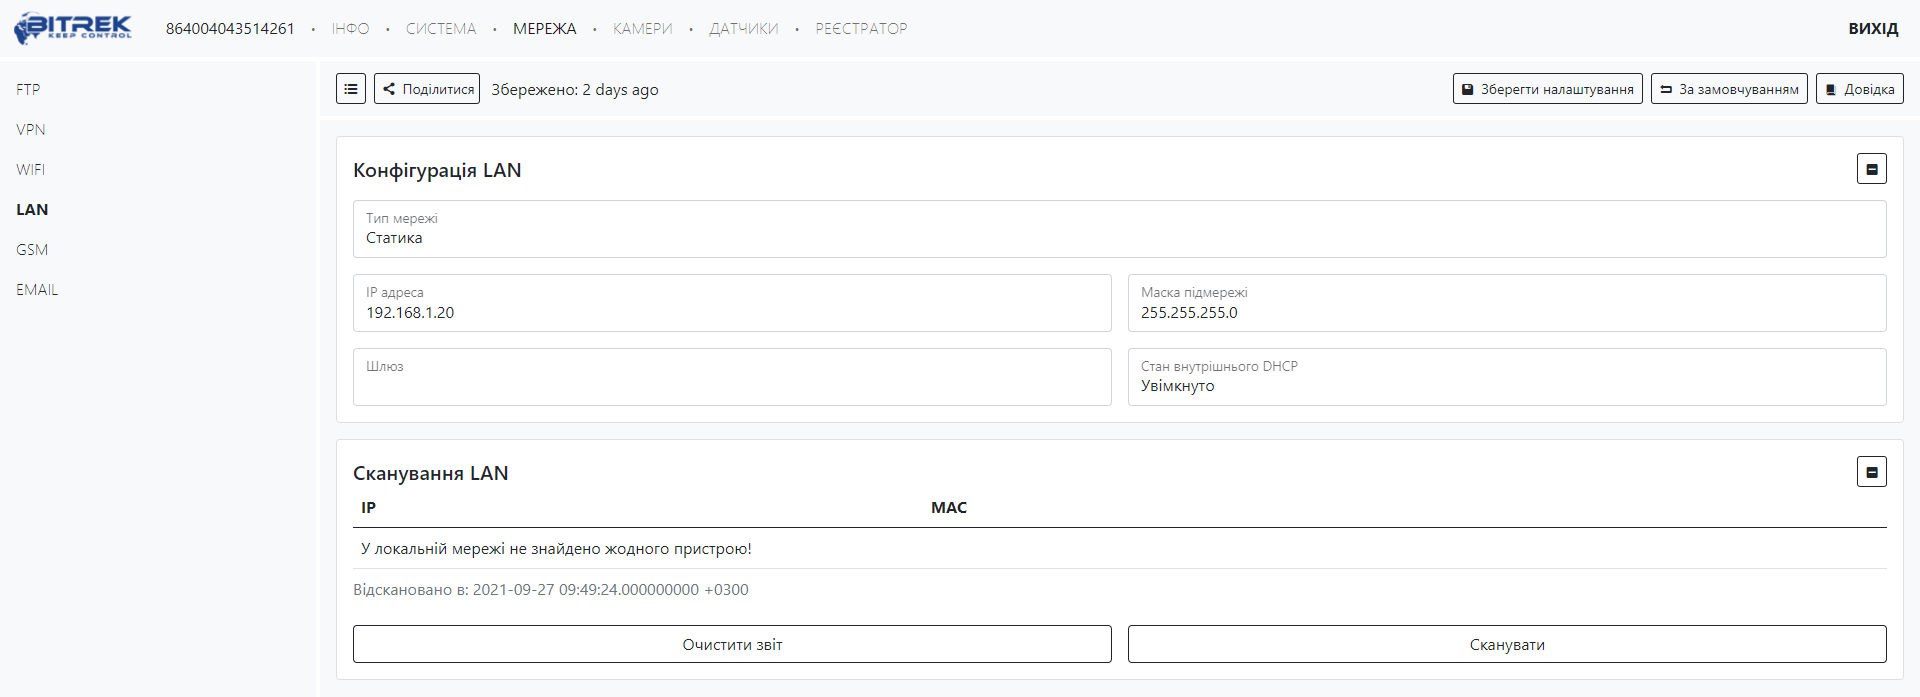Click the Bitrek logo
Image resolution: width=1920 pixels, height=697 pixels.
[73, 28]
